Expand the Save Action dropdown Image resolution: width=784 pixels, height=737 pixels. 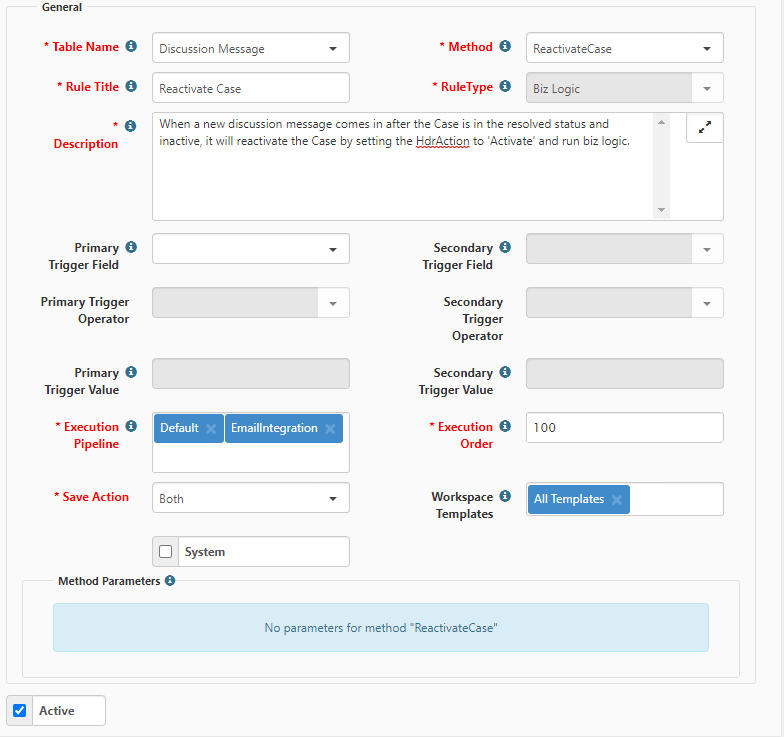click(x=250, y=498)
